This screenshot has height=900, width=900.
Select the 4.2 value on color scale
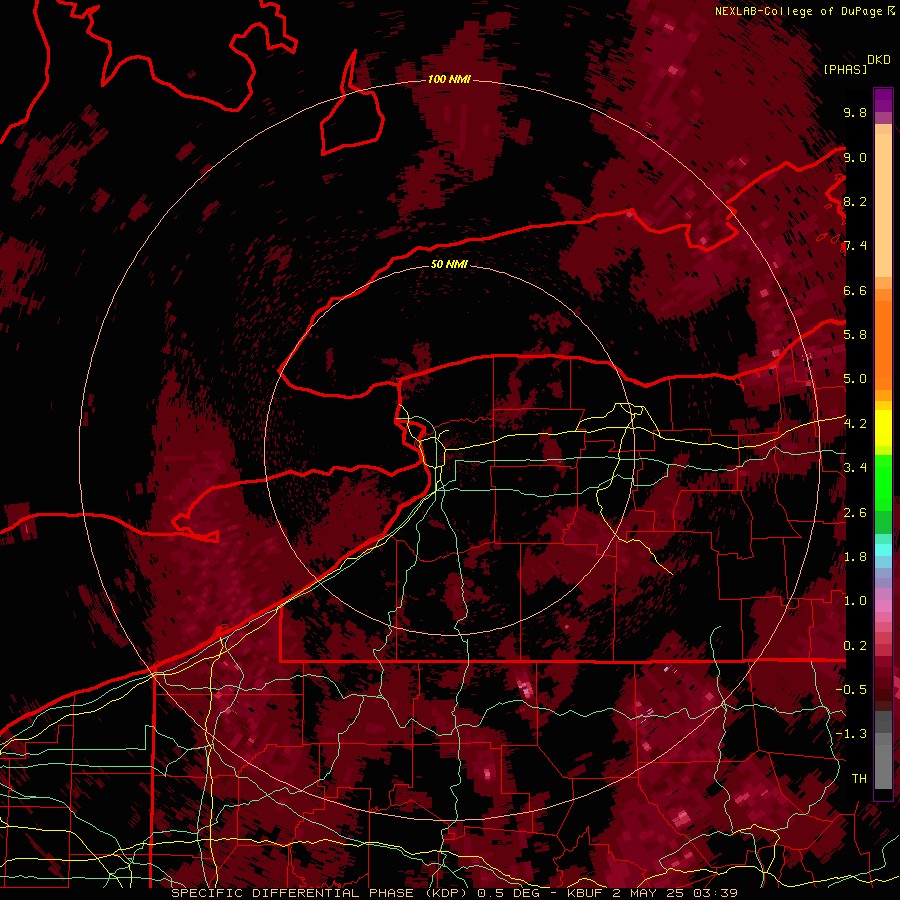855,424
